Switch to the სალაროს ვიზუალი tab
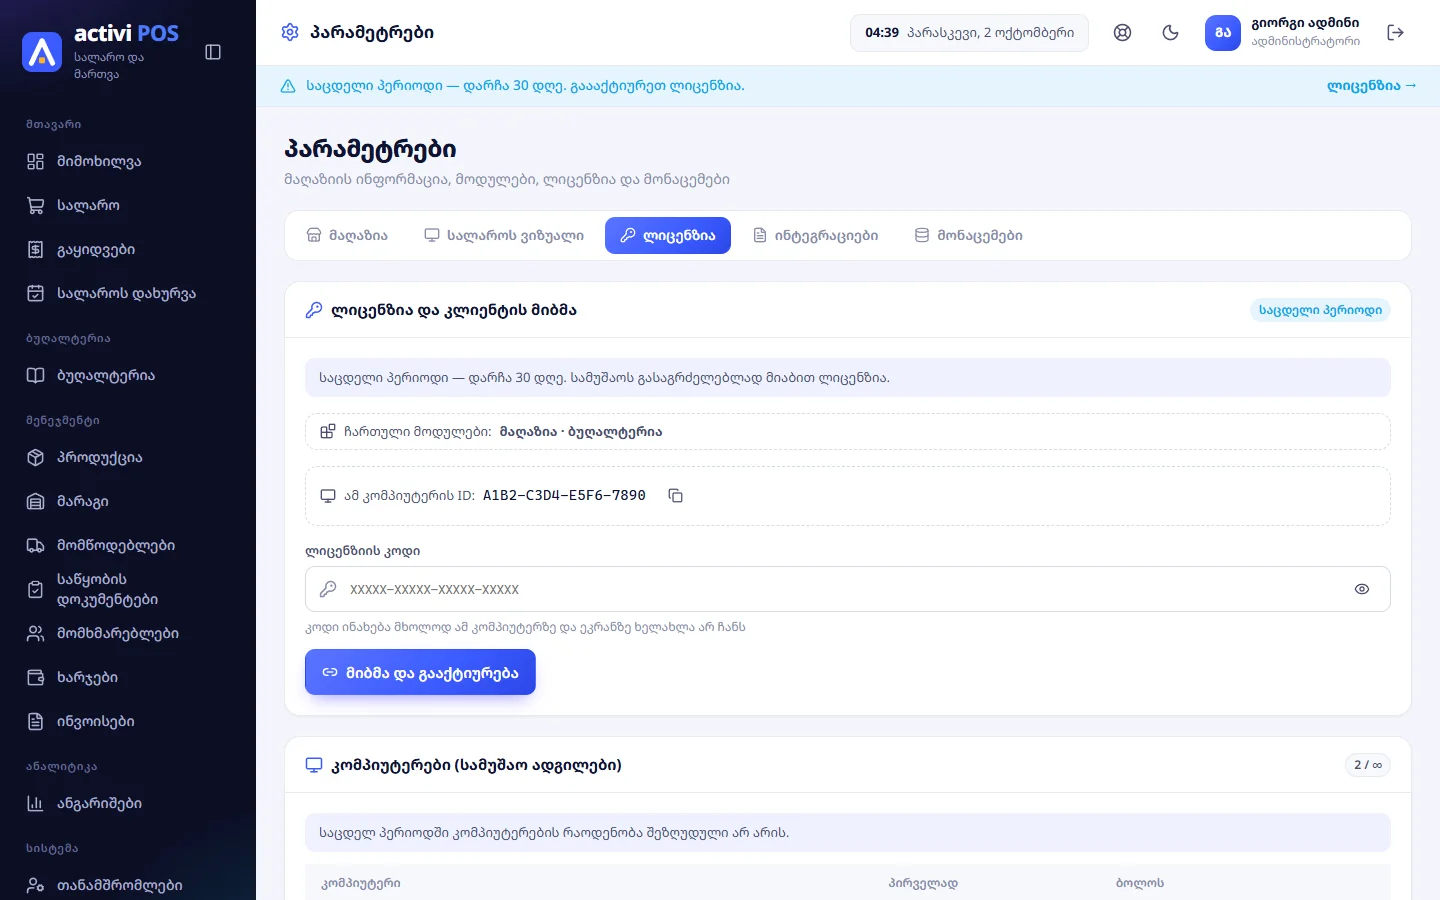Image resolution: width=1440 pixels, height=900 pixels. [504, 236]
